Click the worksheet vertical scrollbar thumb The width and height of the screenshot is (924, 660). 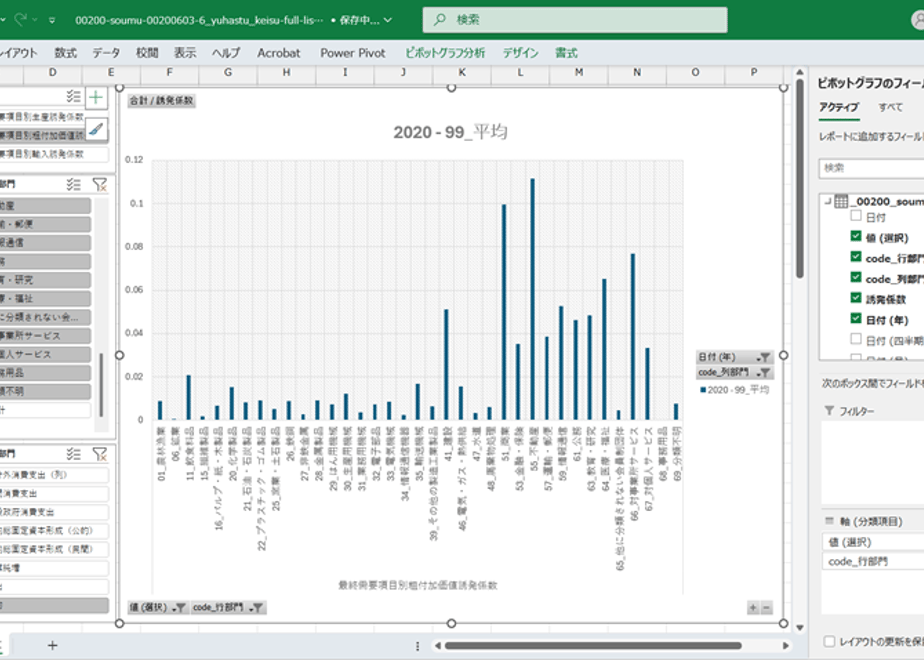point(800,178)
